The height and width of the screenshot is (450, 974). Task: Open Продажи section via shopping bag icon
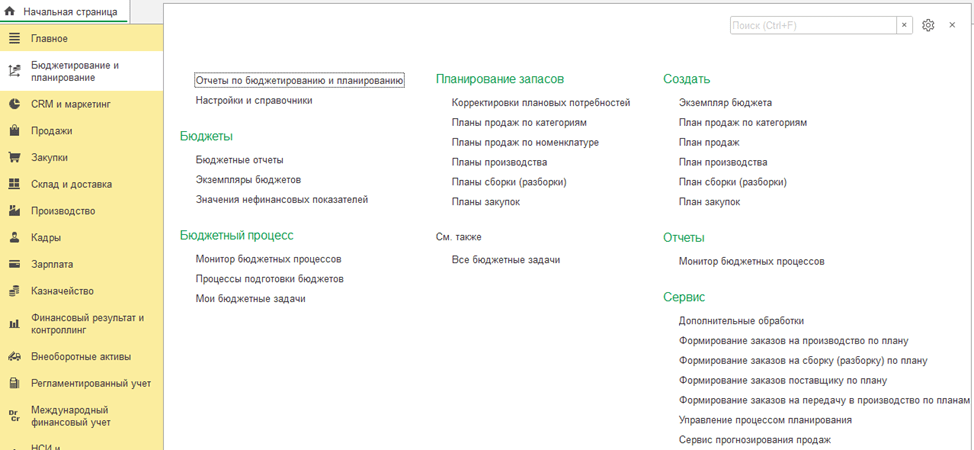click(x=14, y=130)
